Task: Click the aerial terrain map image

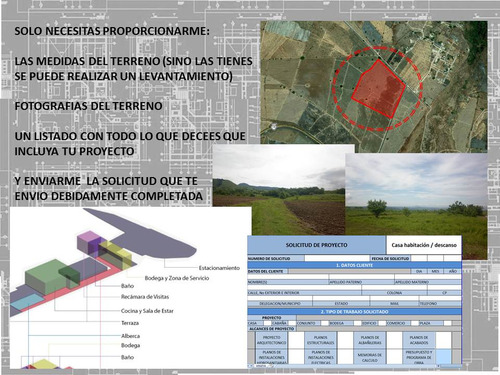Action: [374, 87]
